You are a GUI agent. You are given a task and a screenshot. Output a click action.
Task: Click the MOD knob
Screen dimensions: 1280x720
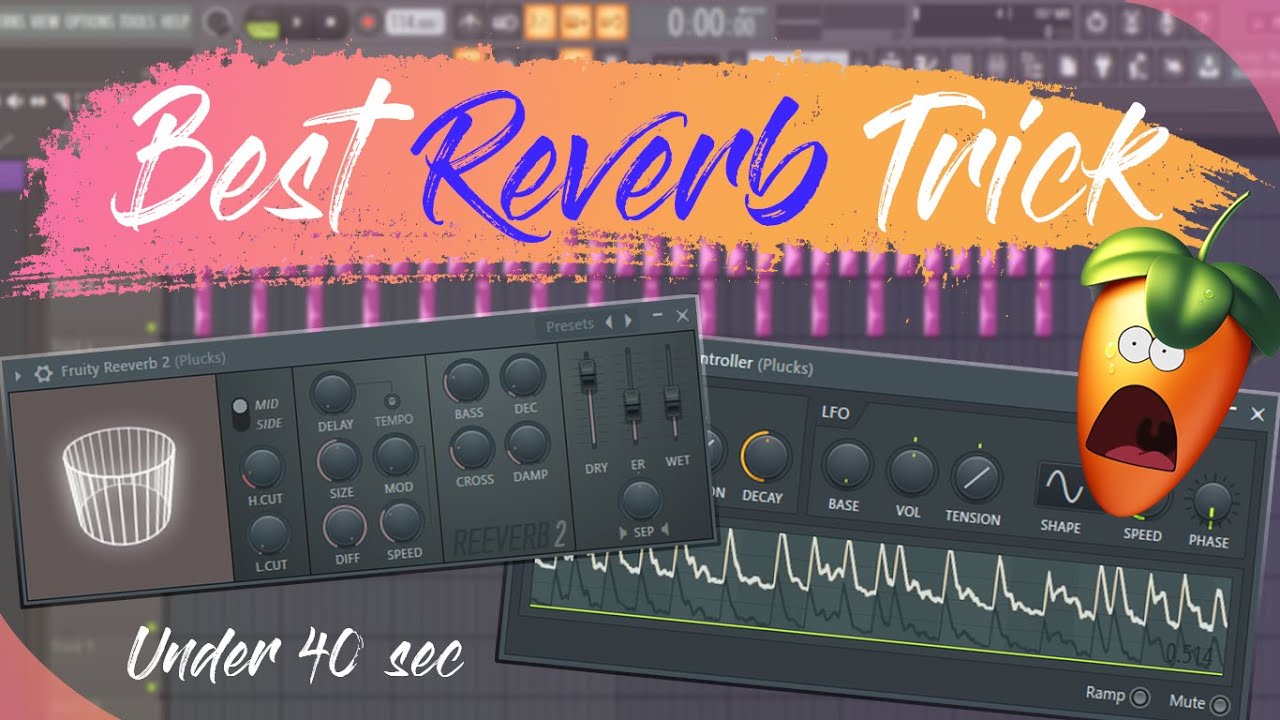395,455
